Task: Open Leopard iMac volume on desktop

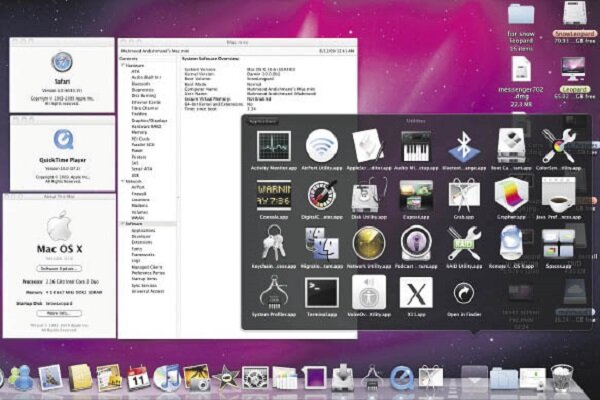Action: point(574,78)
